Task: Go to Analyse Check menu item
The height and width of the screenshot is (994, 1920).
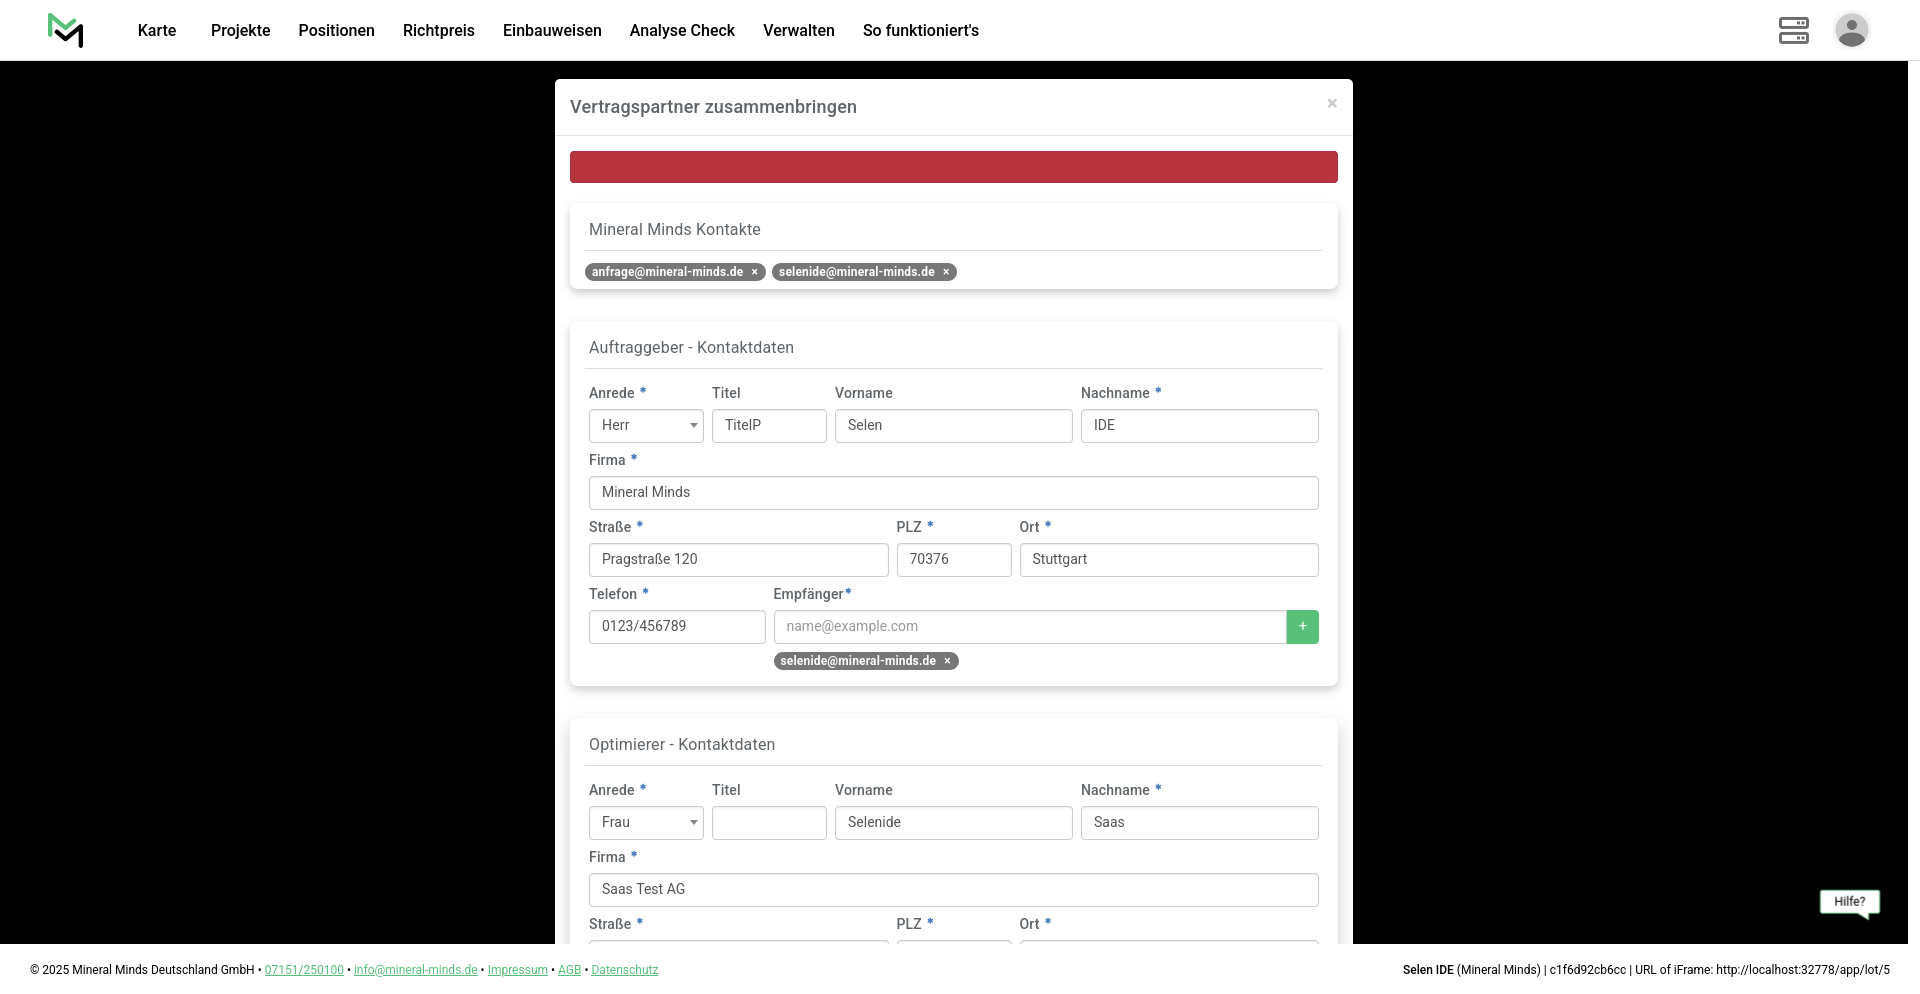Action: pyautogui.click(x=682, y=30)
